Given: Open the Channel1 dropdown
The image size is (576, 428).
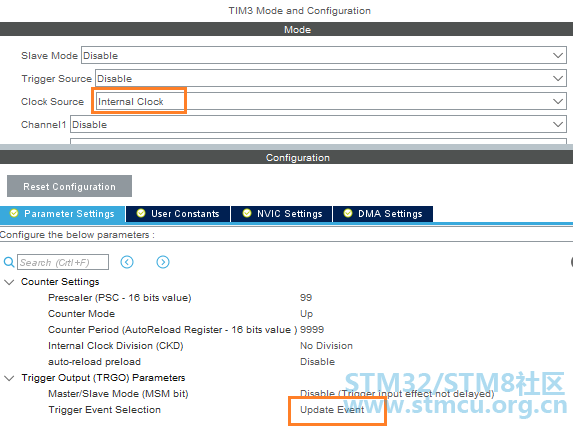Looking at the screenshot, I should 318,124.
